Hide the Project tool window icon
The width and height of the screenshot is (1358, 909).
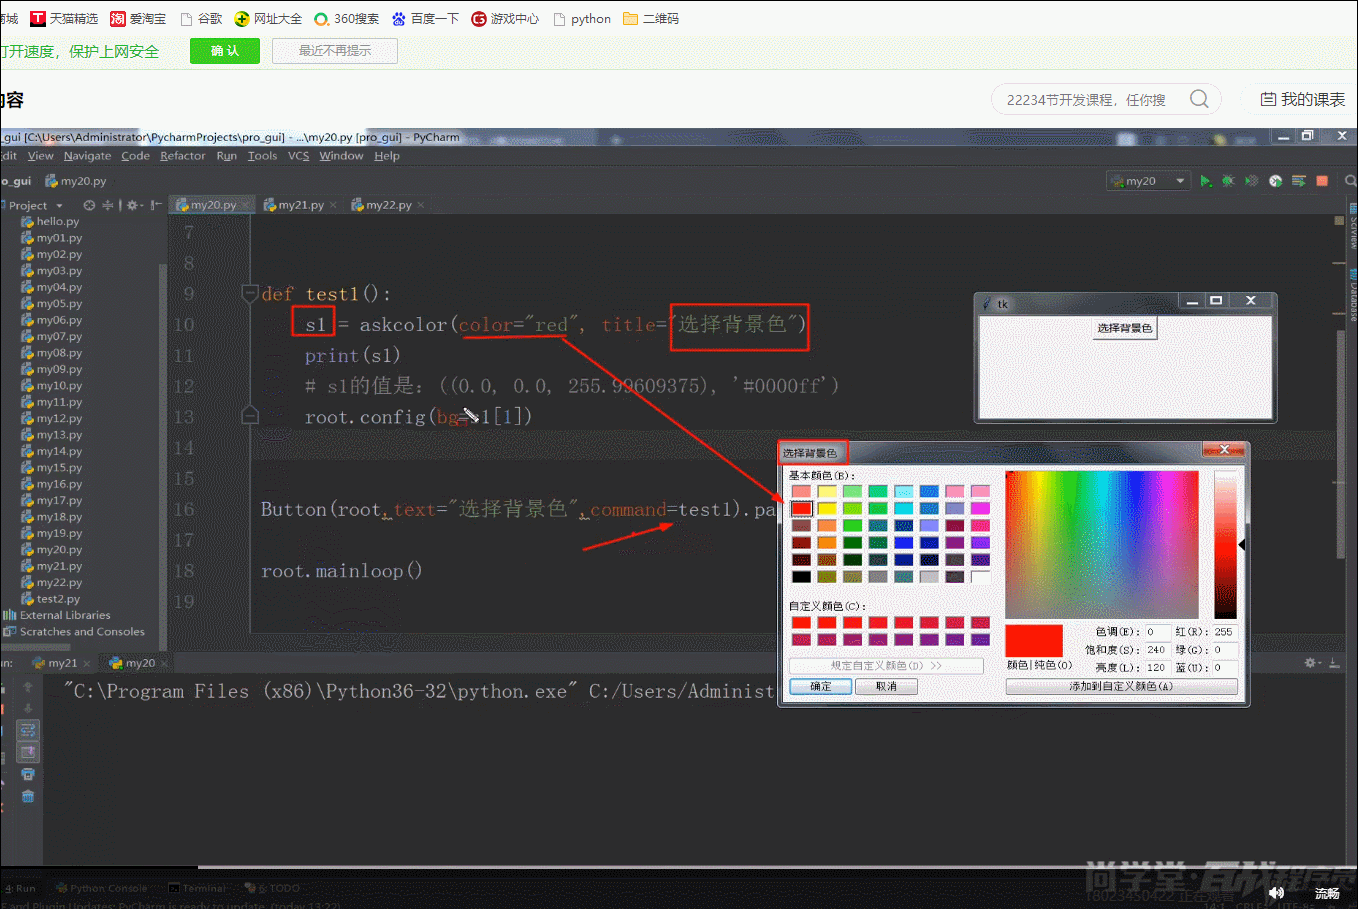[155, 205]
